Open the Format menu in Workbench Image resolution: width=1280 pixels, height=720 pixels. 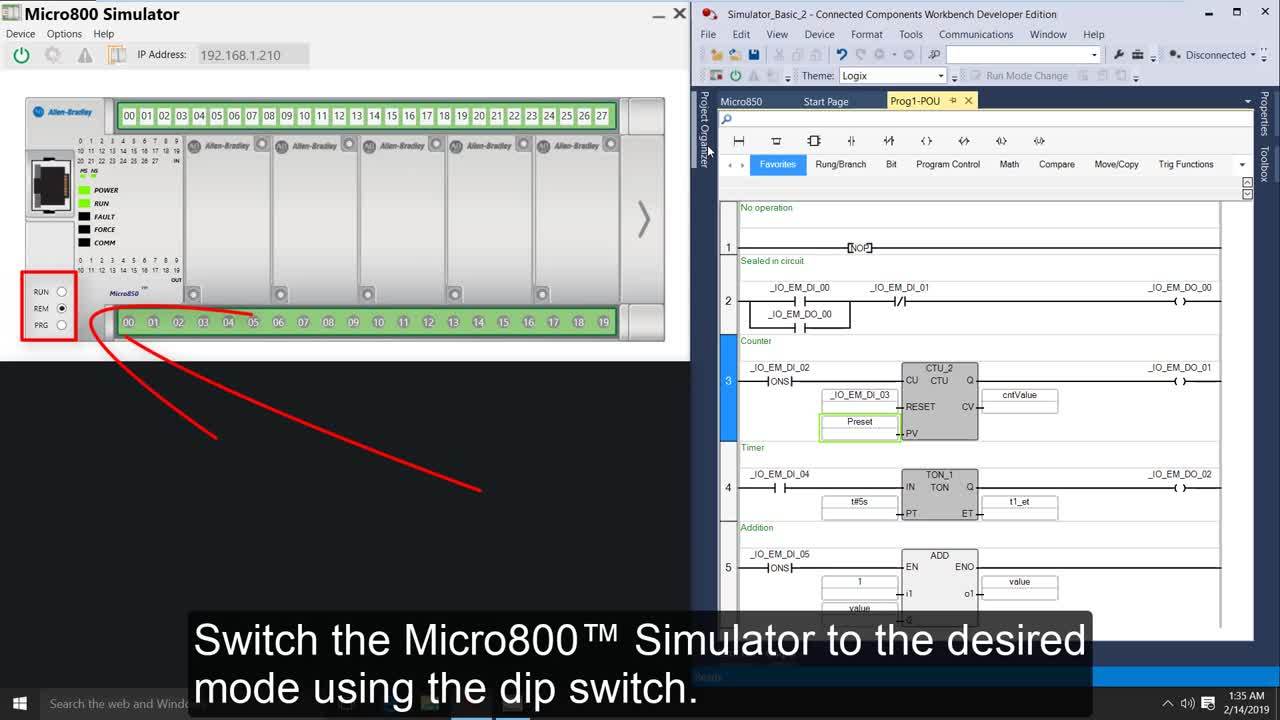tap(867, 34)
